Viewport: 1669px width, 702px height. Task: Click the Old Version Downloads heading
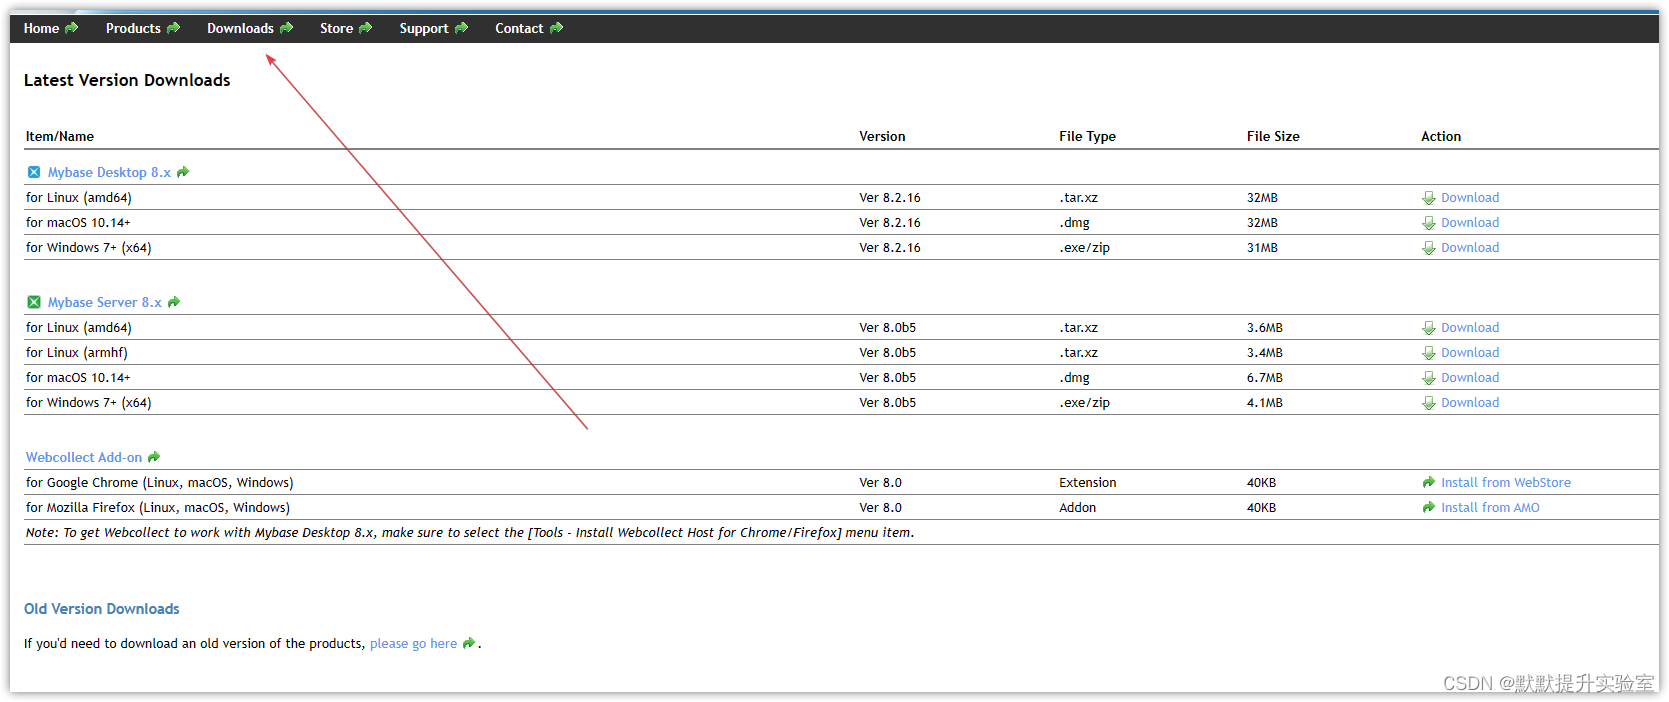(102, 608)
